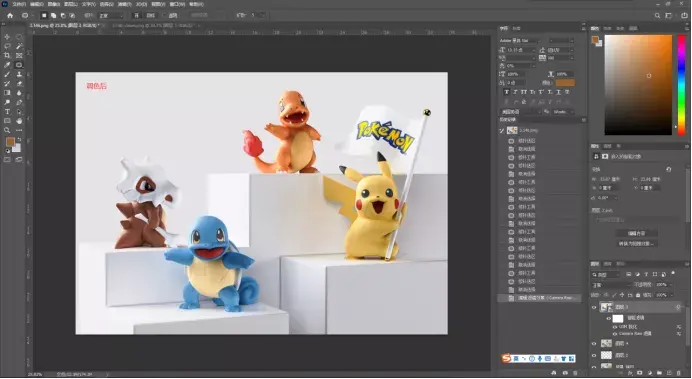Switch to the second document tab
This screenshot has width=692, height=379.
coord(154,26)
